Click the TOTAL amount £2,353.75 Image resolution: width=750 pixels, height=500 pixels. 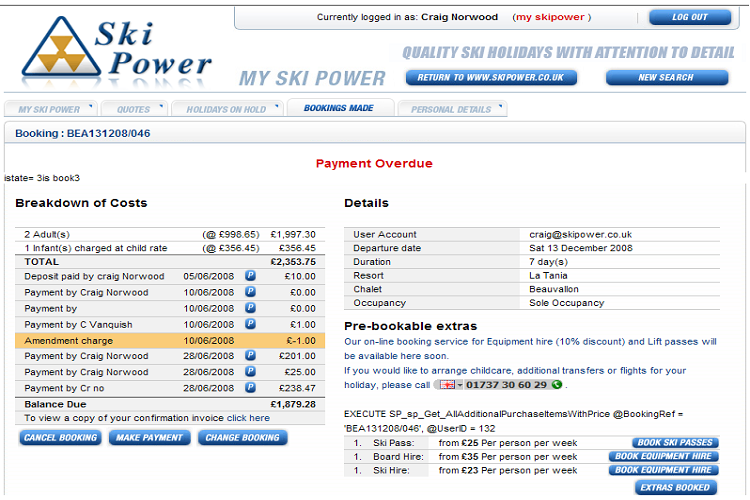pos(293,262)
